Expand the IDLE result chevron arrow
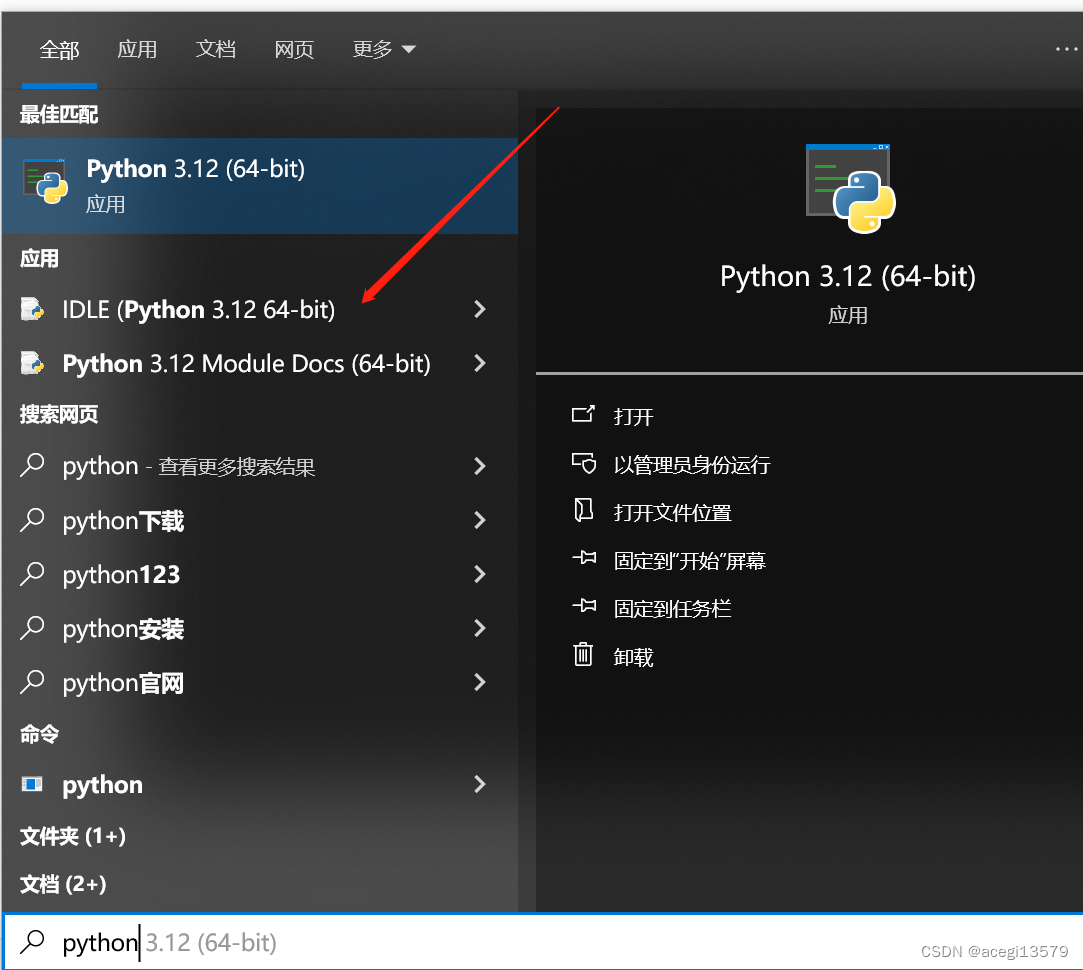Viewport: 1083px width, 970px height. pos(480,309)
